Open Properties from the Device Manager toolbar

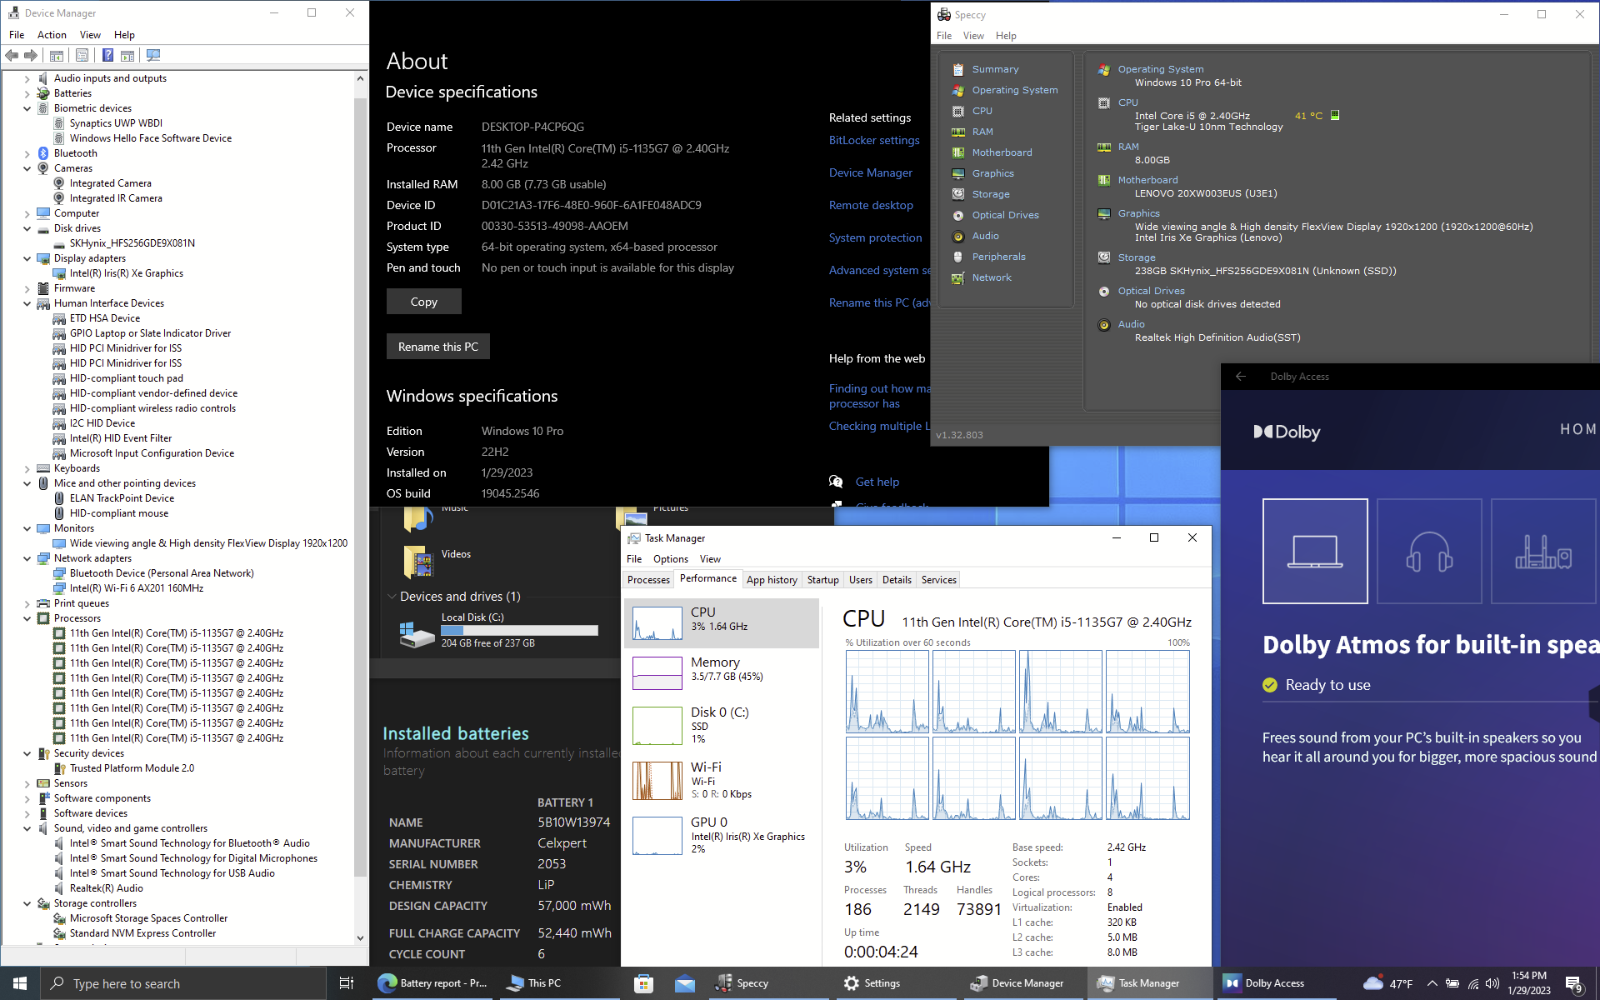tap(82, 56)
